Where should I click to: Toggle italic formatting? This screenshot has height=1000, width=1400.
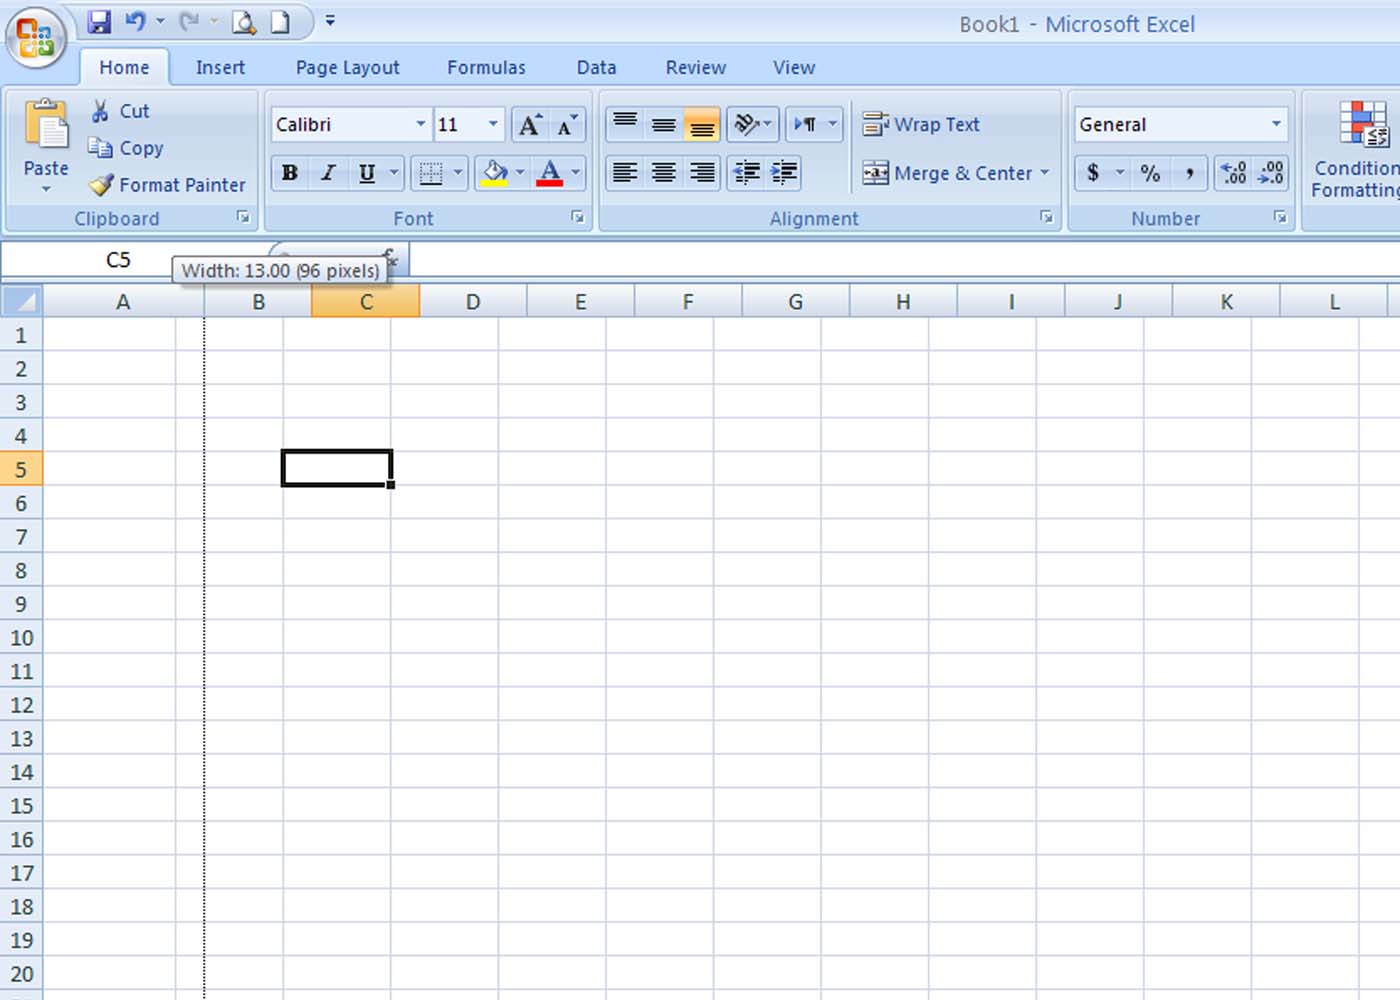[328, 173]
